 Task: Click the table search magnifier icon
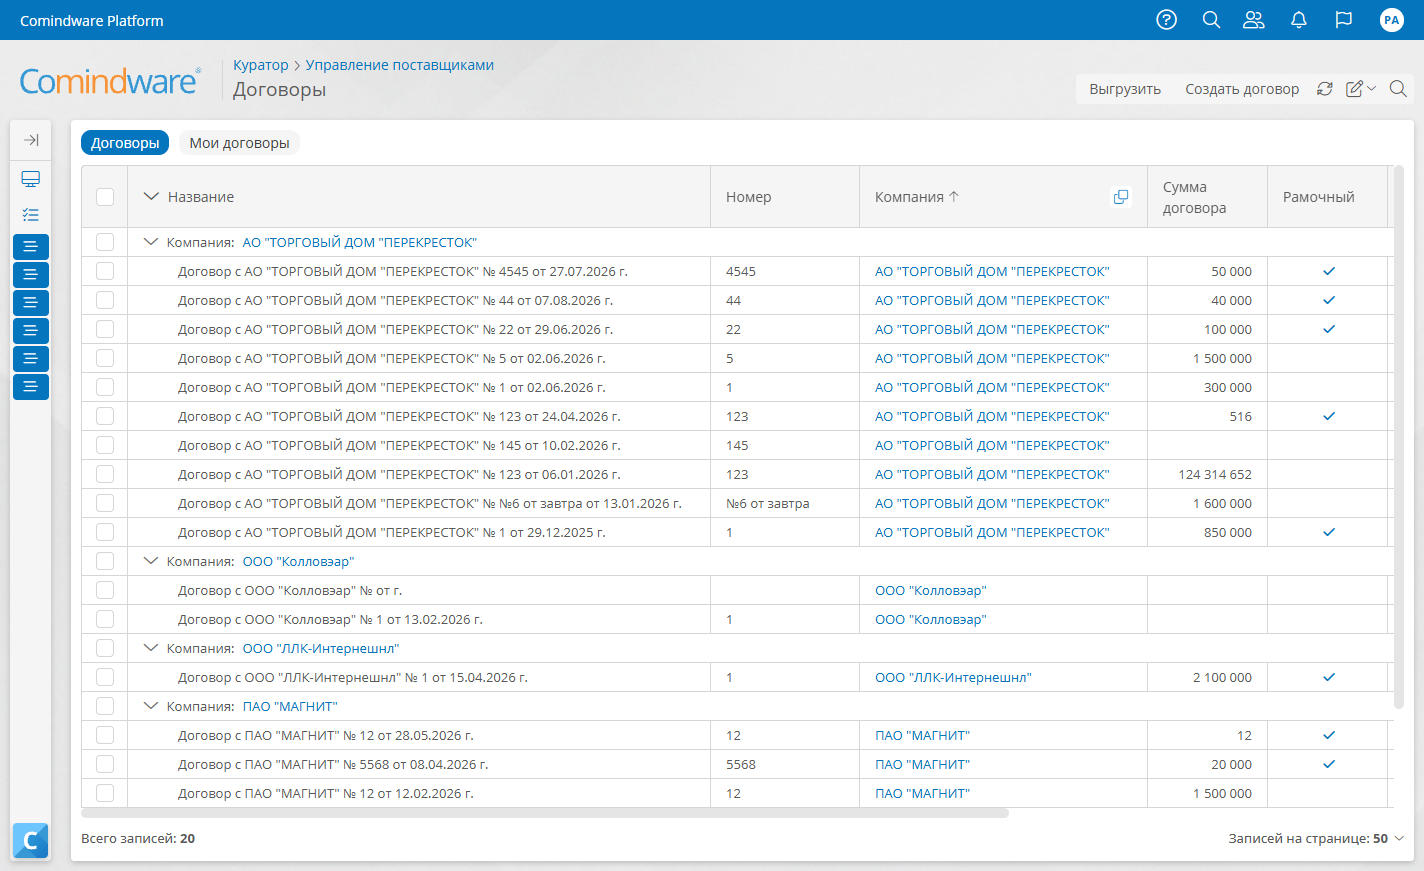click(1399, 88)
